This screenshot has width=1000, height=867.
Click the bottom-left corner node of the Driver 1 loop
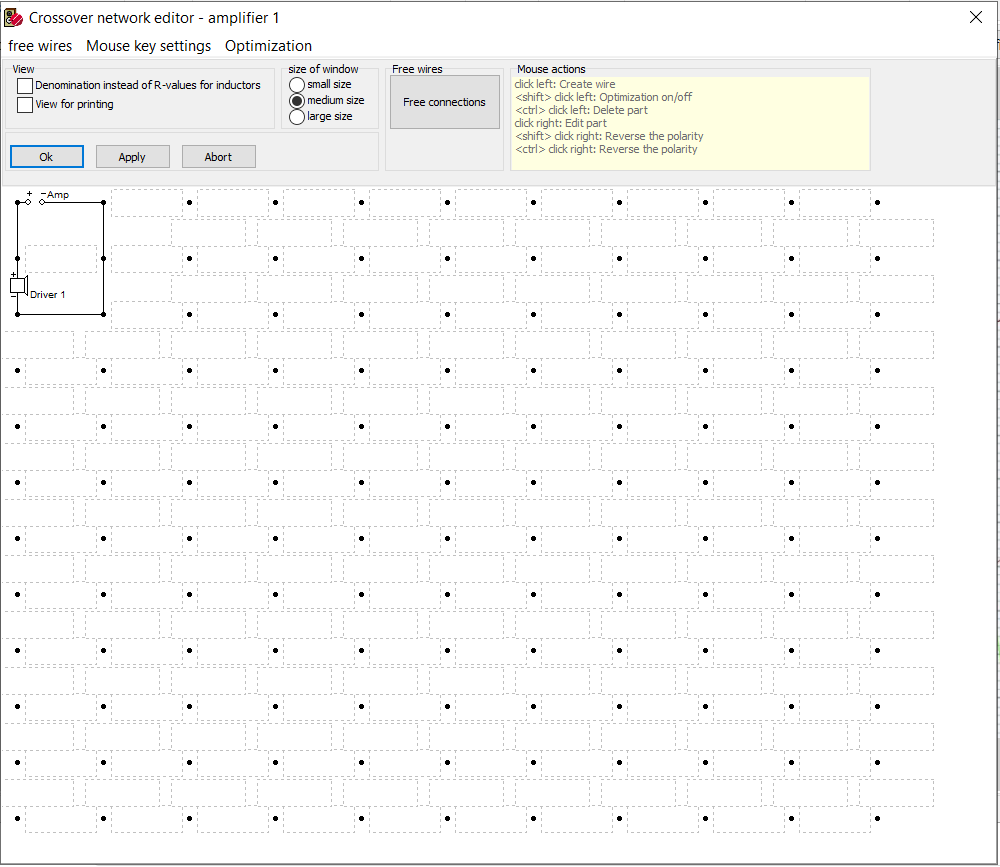tap(17, 314)
